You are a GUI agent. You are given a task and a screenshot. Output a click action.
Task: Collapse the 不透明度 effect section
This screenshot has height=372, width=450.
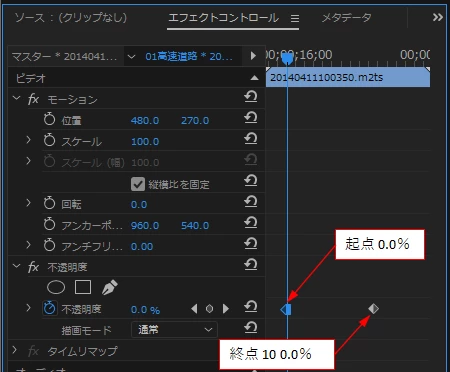(16, 266)
